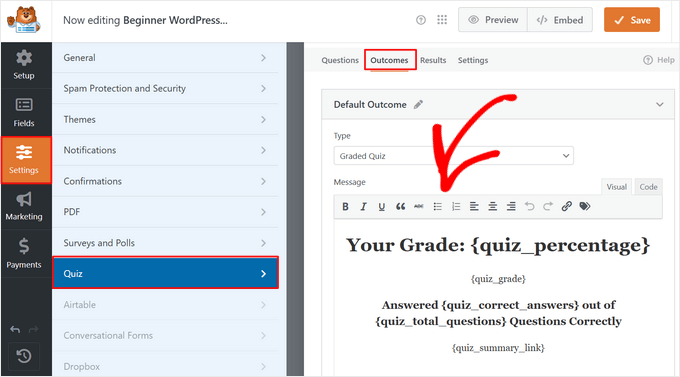Open Surveys and Polls settings section
680x377 pixels.
(165, 243)
